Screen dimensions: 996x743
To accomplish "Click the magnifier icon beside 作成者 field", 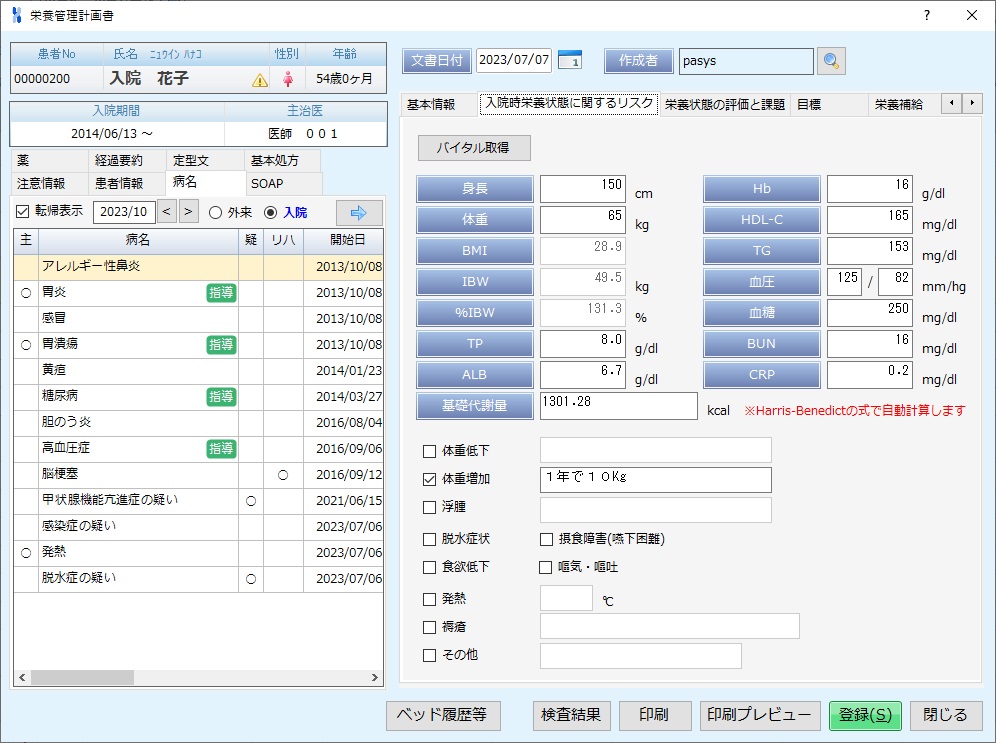I will [x=833, y=61].
